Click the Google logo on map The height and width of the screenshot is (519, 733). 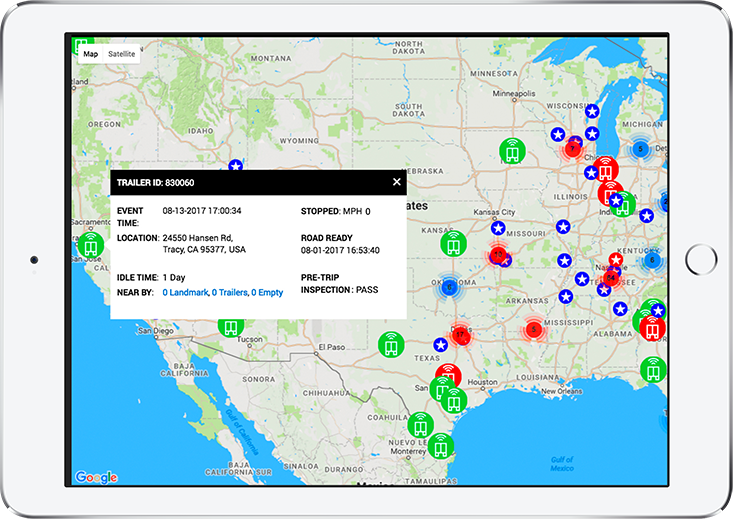pyautogui.click(x=96, y=477)
